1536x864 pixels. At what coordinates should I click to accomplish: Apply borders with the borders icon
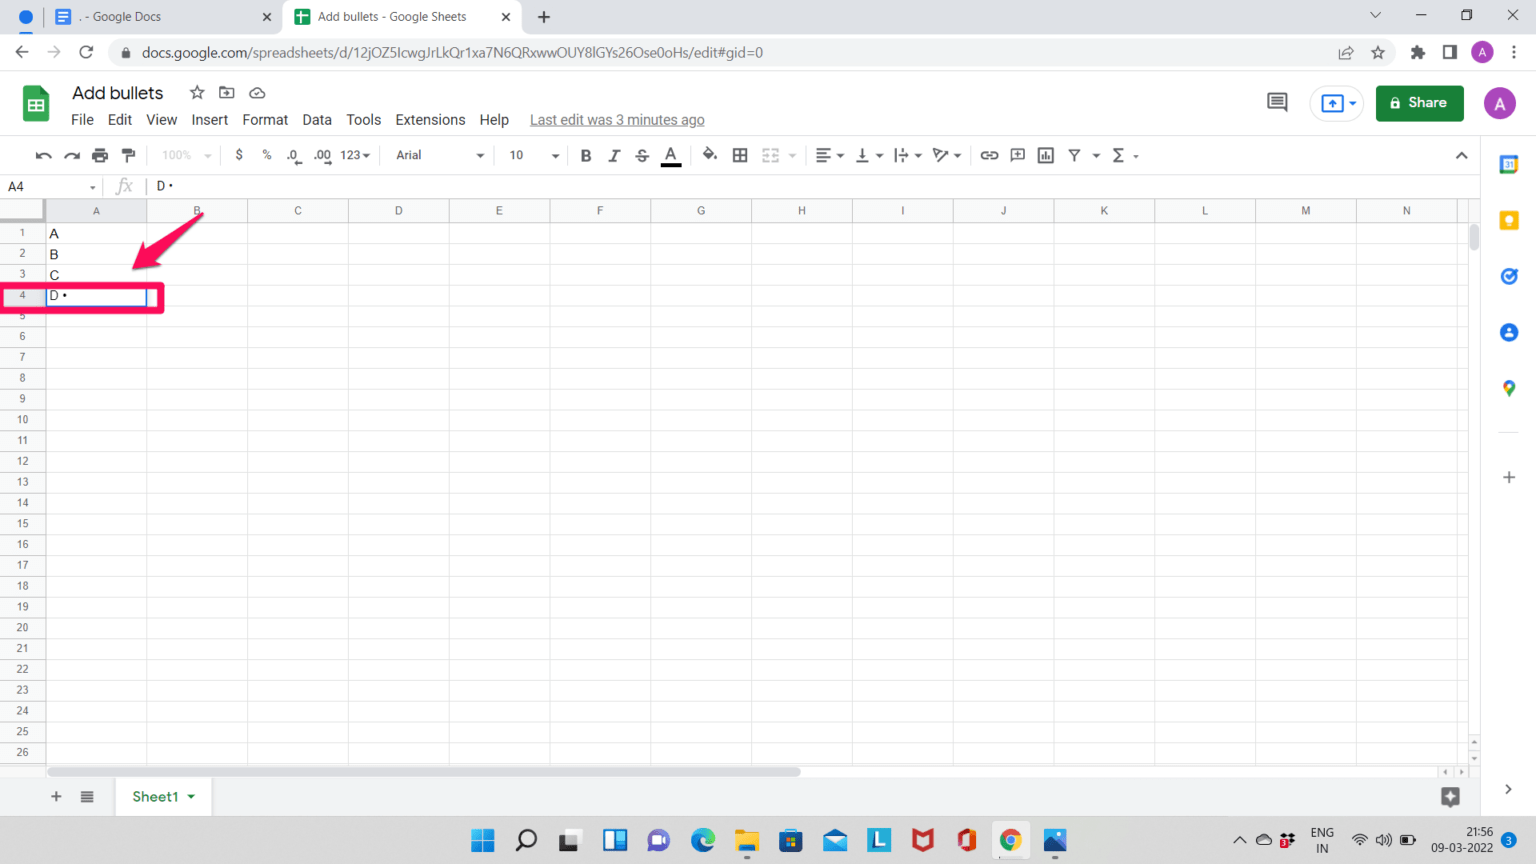(739, 155)
